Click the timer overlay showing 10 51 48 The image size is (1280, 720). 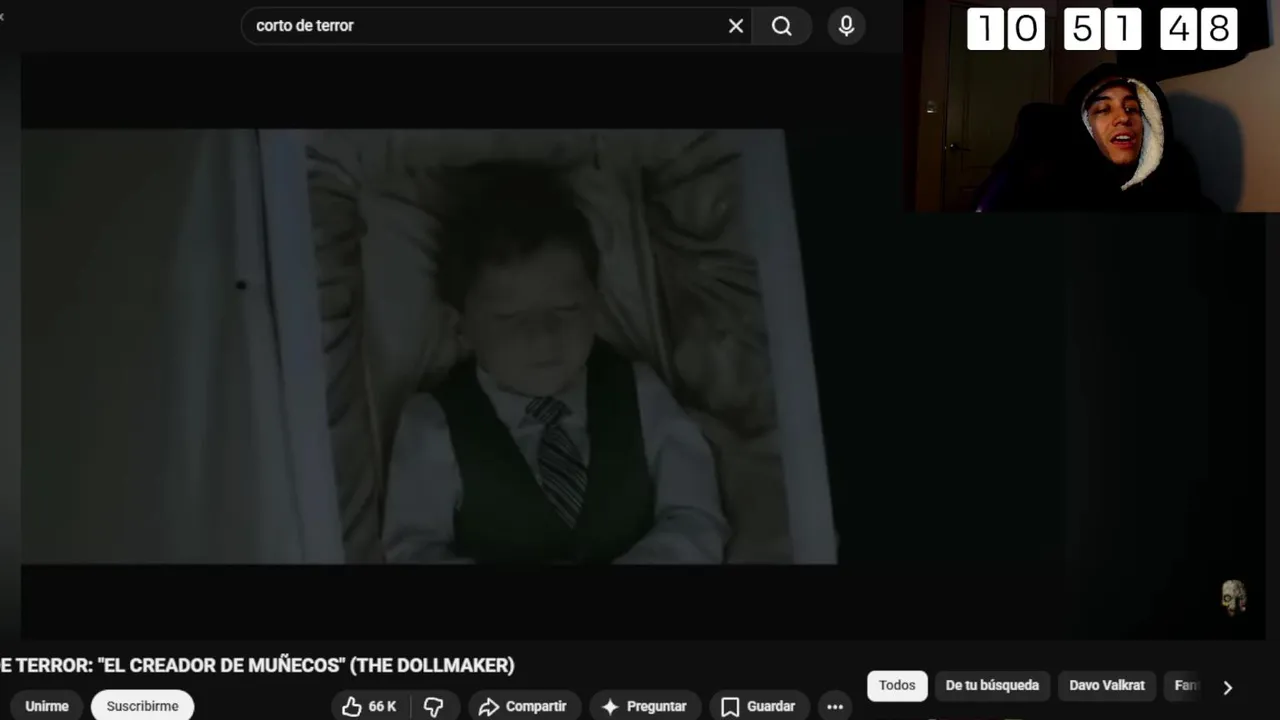pos(1102,29)
